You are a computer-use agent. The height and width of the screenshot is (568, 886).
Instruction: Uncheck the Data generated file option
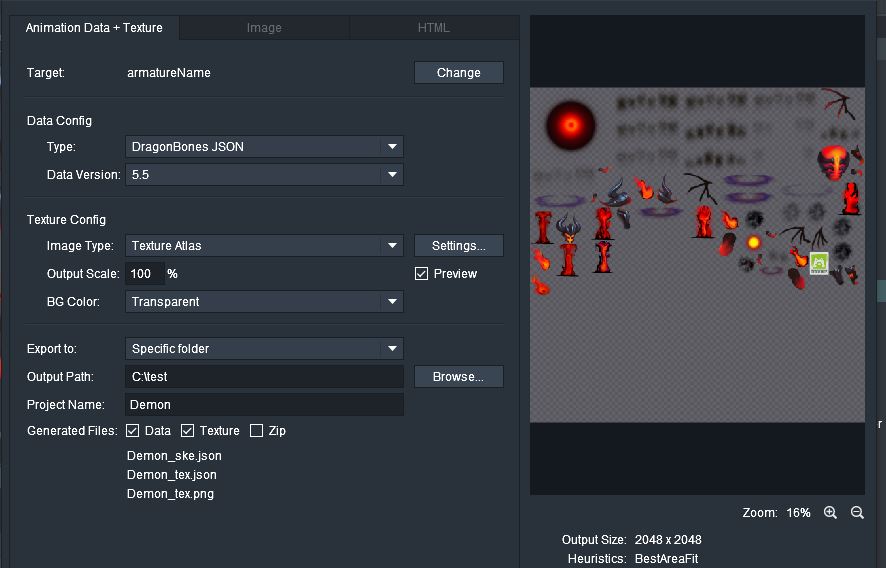coord(132,431)
